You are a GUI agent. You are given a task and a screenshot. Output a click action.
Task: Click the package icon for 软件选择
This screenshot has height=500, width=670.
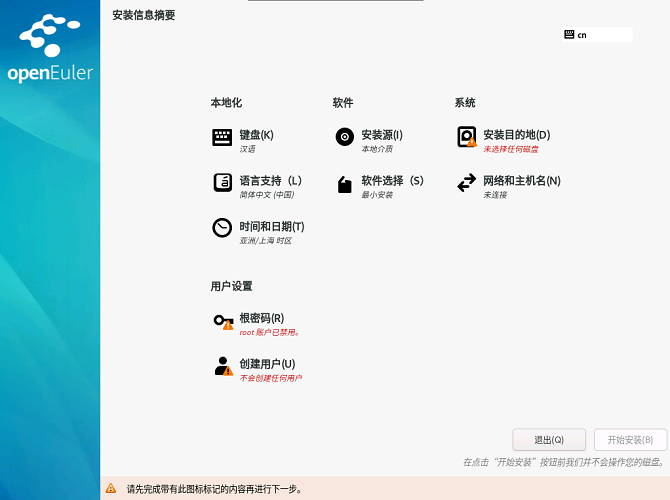click(x=344, y=184)
